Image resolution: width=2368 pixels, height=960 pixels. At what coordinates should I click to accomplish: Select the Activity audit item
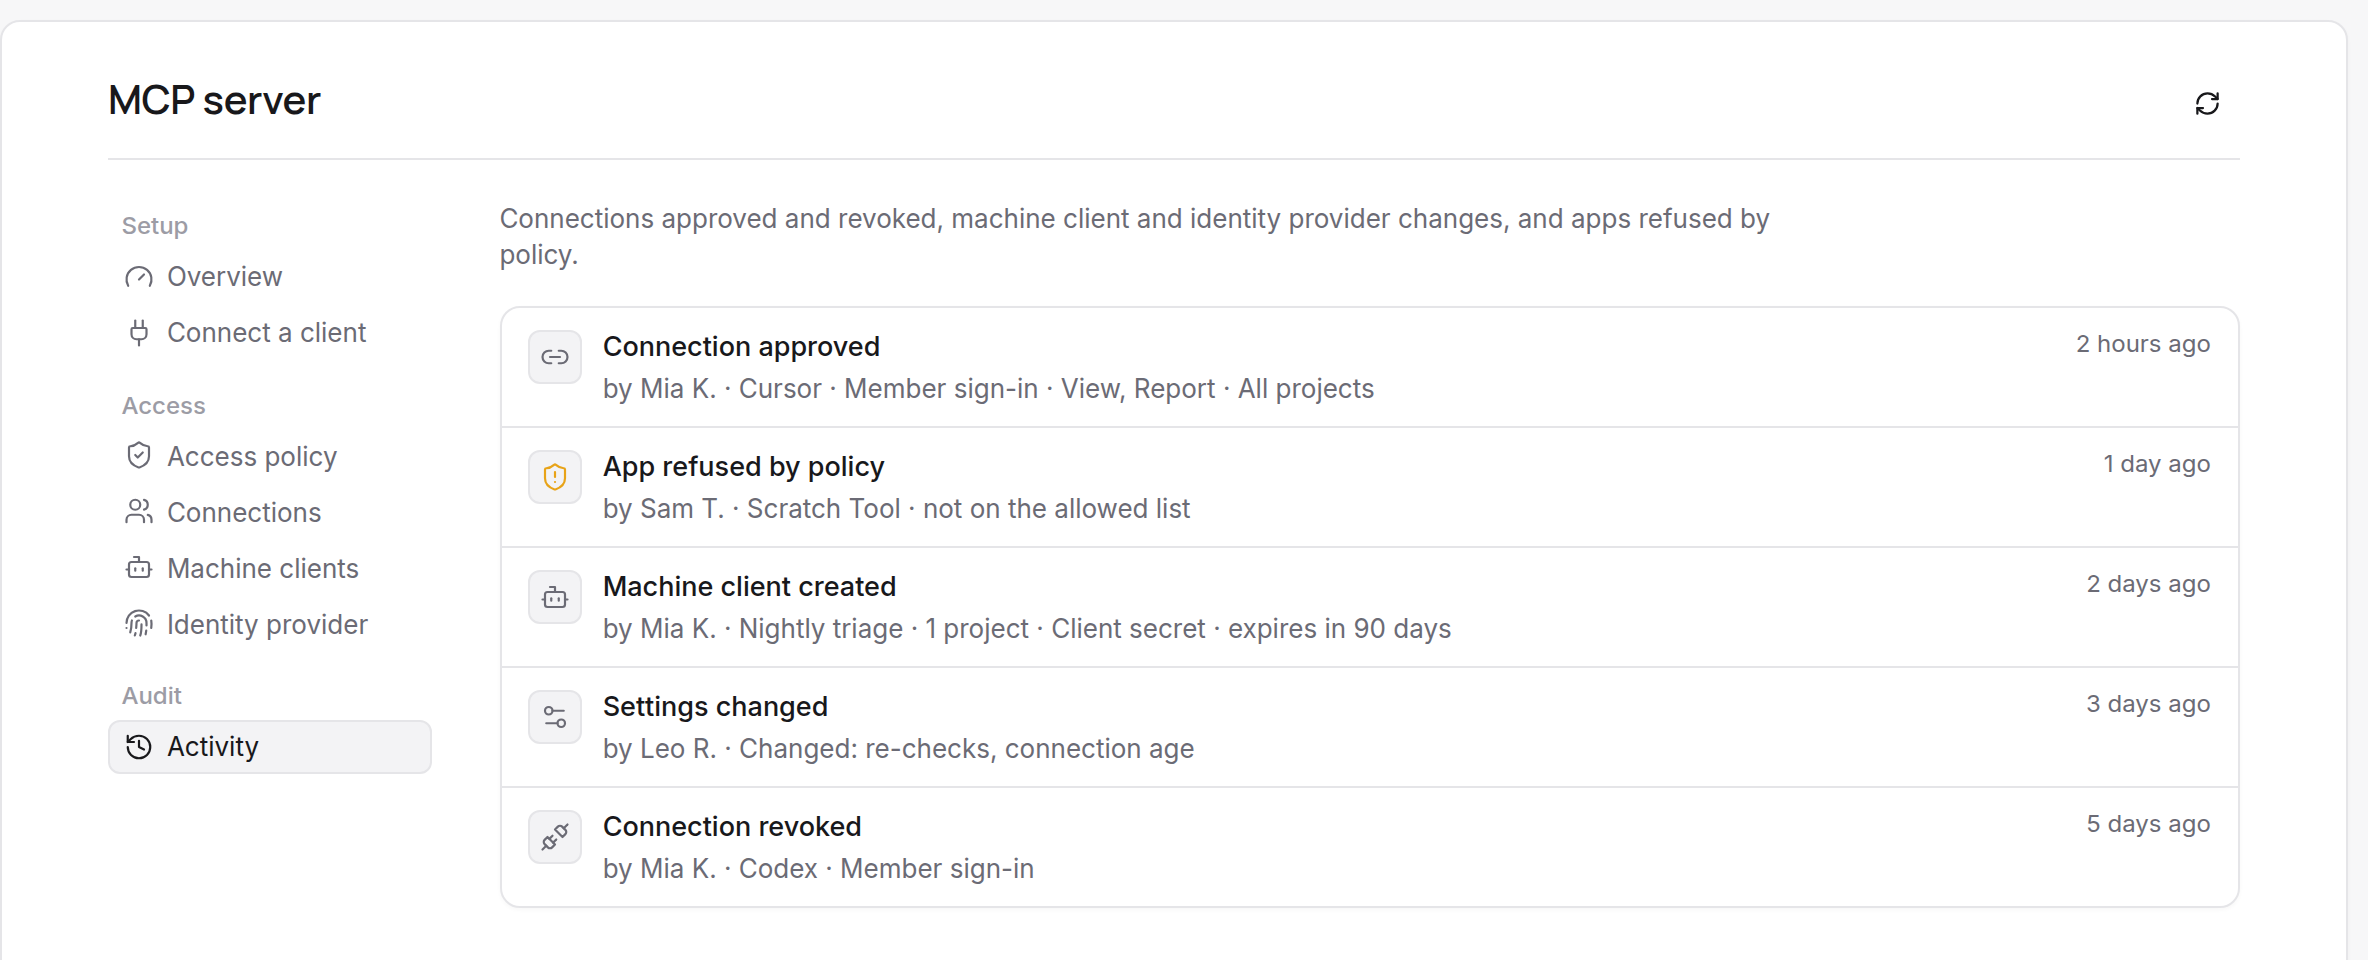pos(270,747)
